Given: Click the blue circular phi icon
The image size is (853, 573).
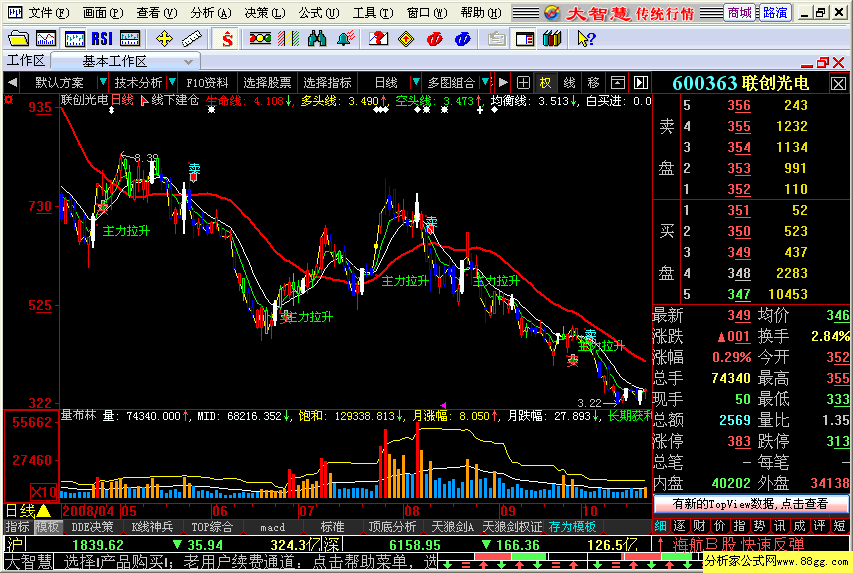Looking at the screenshot, I should pos(462,39).
